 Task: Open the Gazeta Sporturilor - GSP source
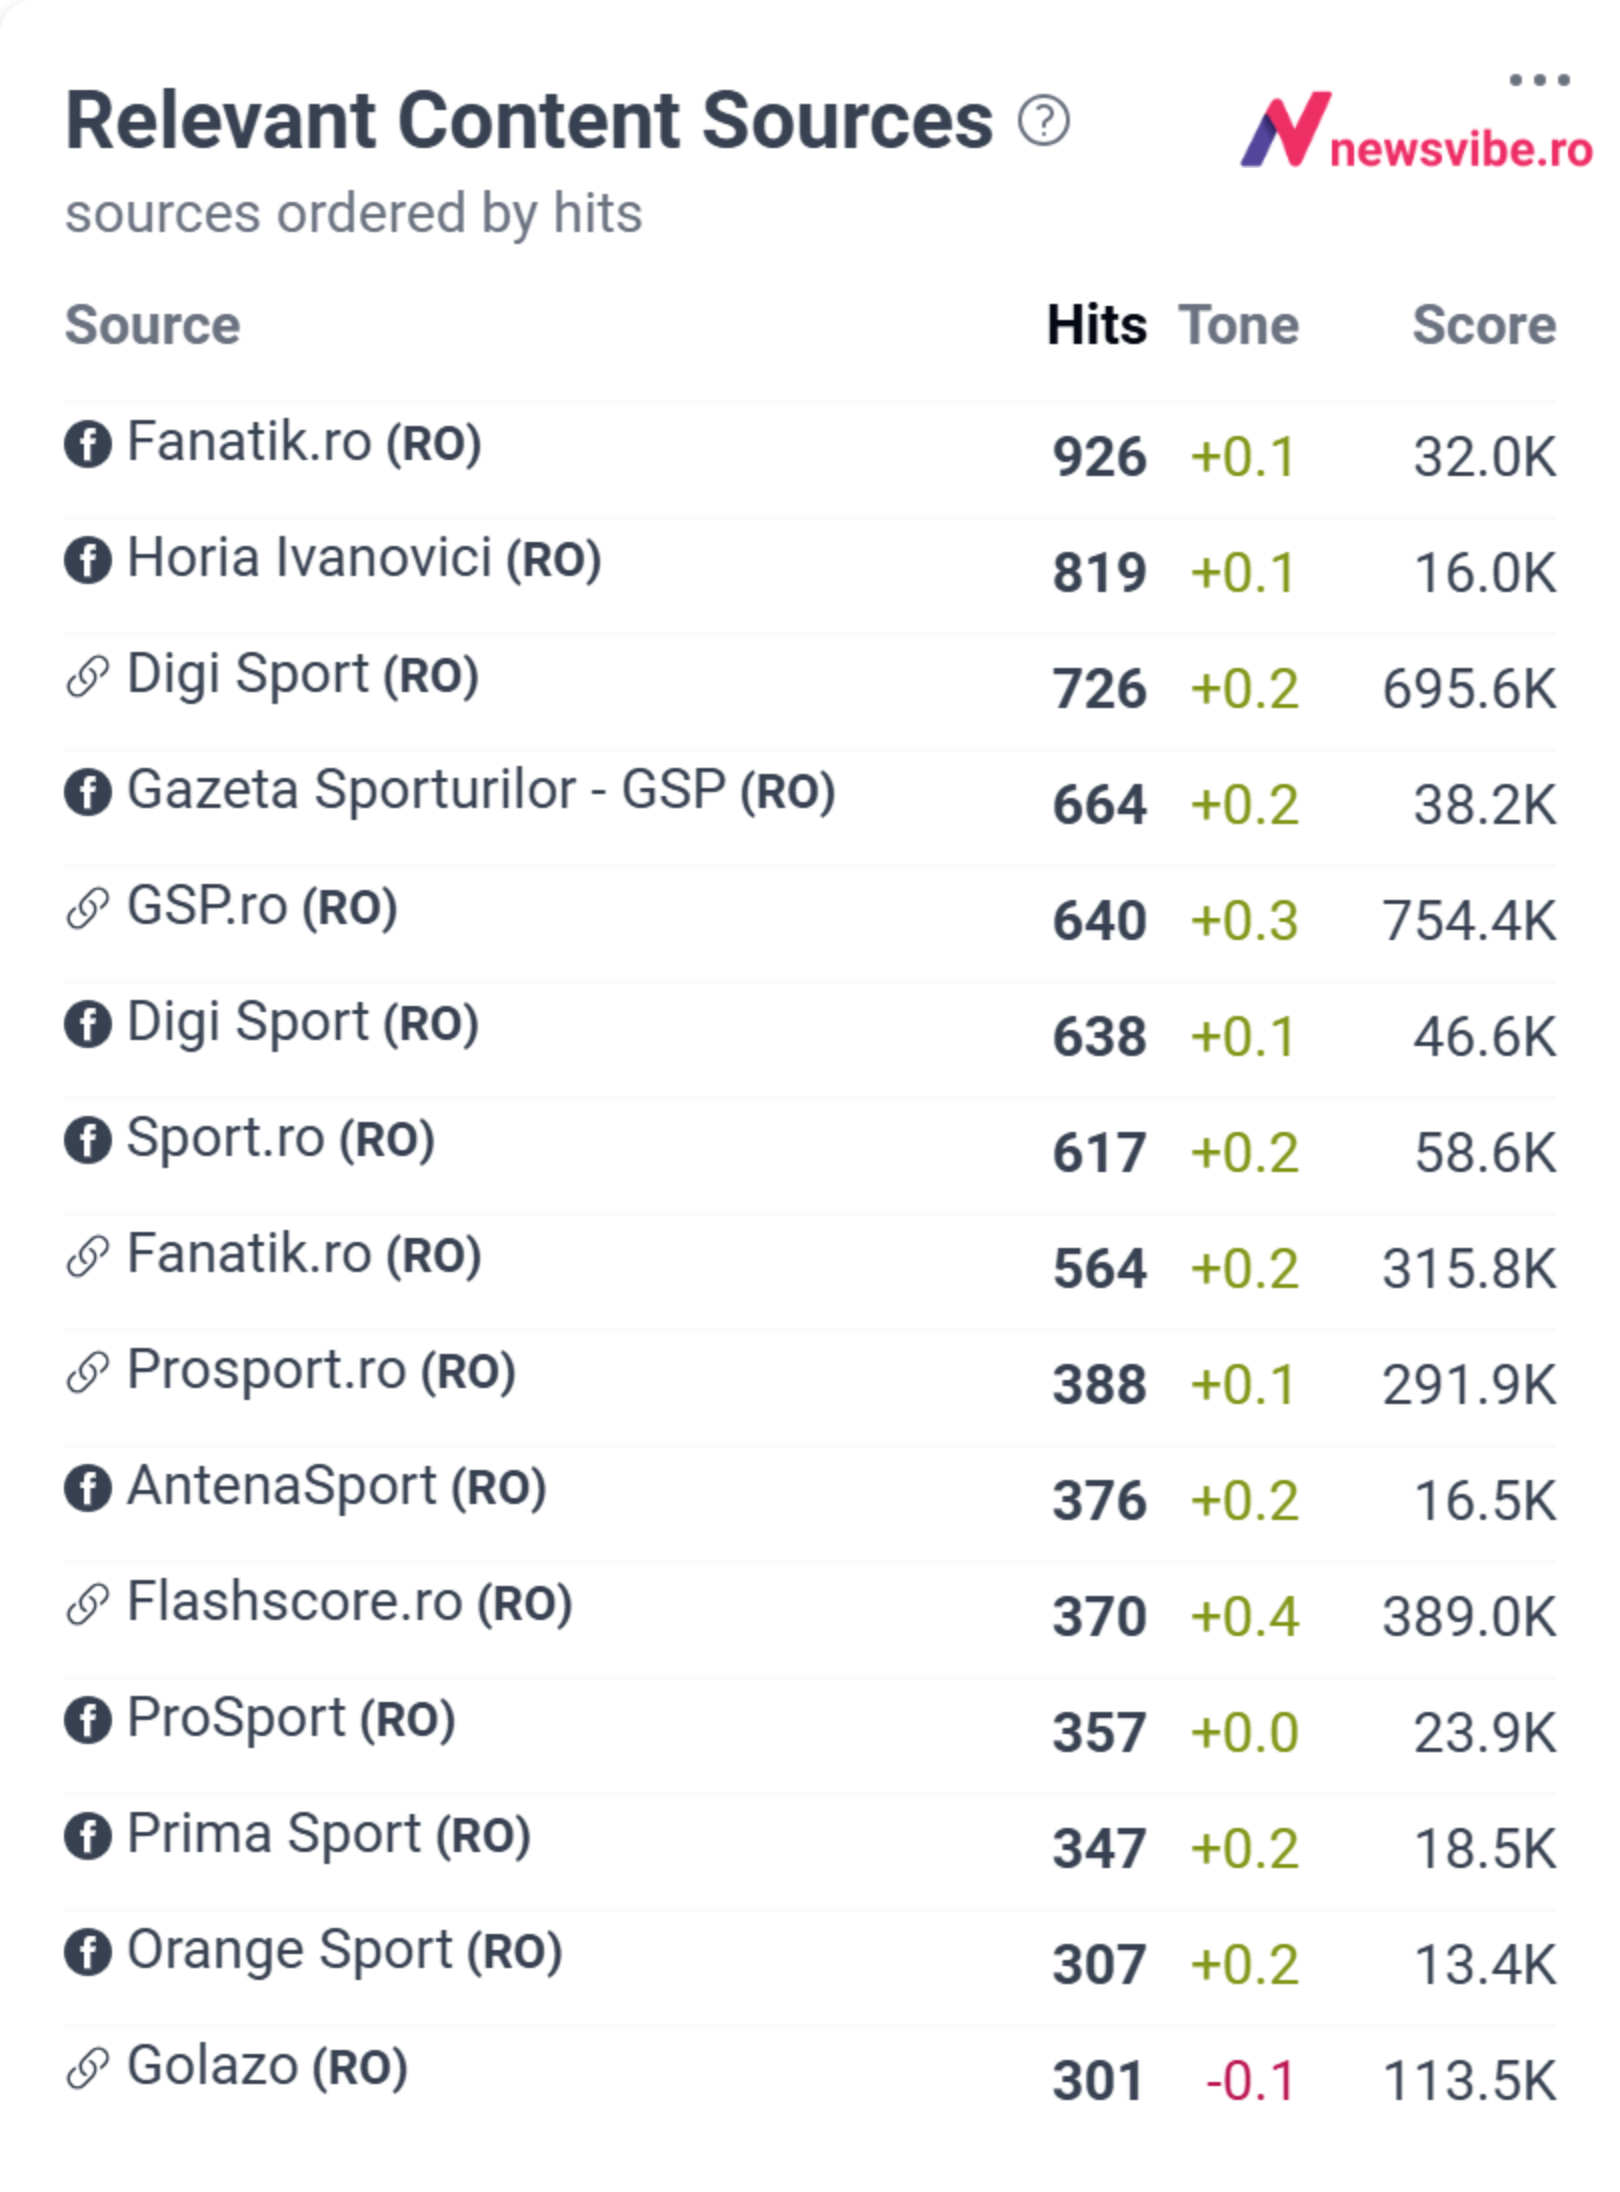481,791
